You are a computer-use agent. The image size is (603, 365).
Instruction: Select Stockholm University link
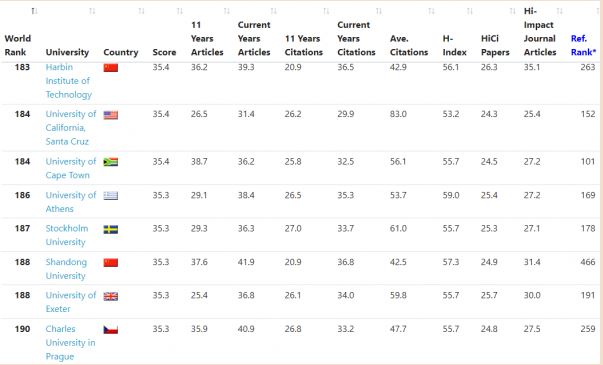point(67,235)
